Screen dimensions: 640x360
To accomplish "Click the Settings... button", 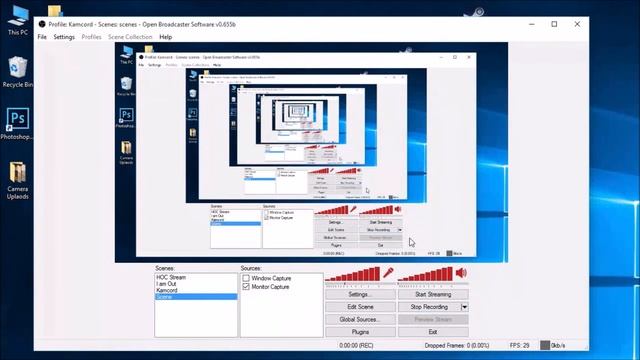I will (x=360, y=294).
